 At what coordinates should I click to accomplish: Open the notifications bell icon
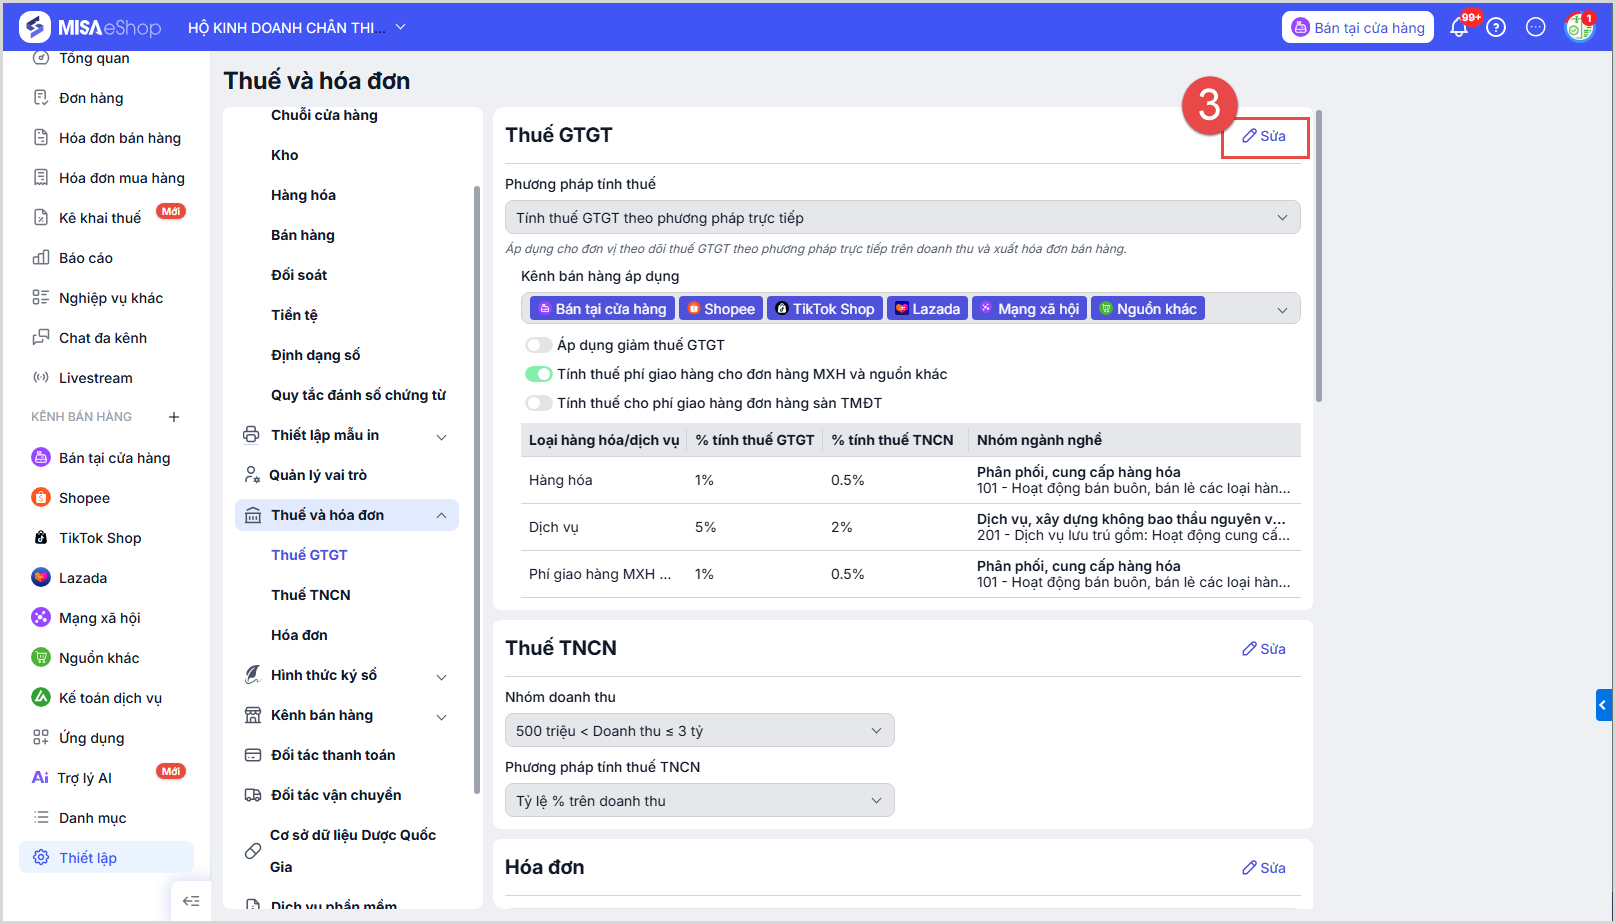point(1459,28)
